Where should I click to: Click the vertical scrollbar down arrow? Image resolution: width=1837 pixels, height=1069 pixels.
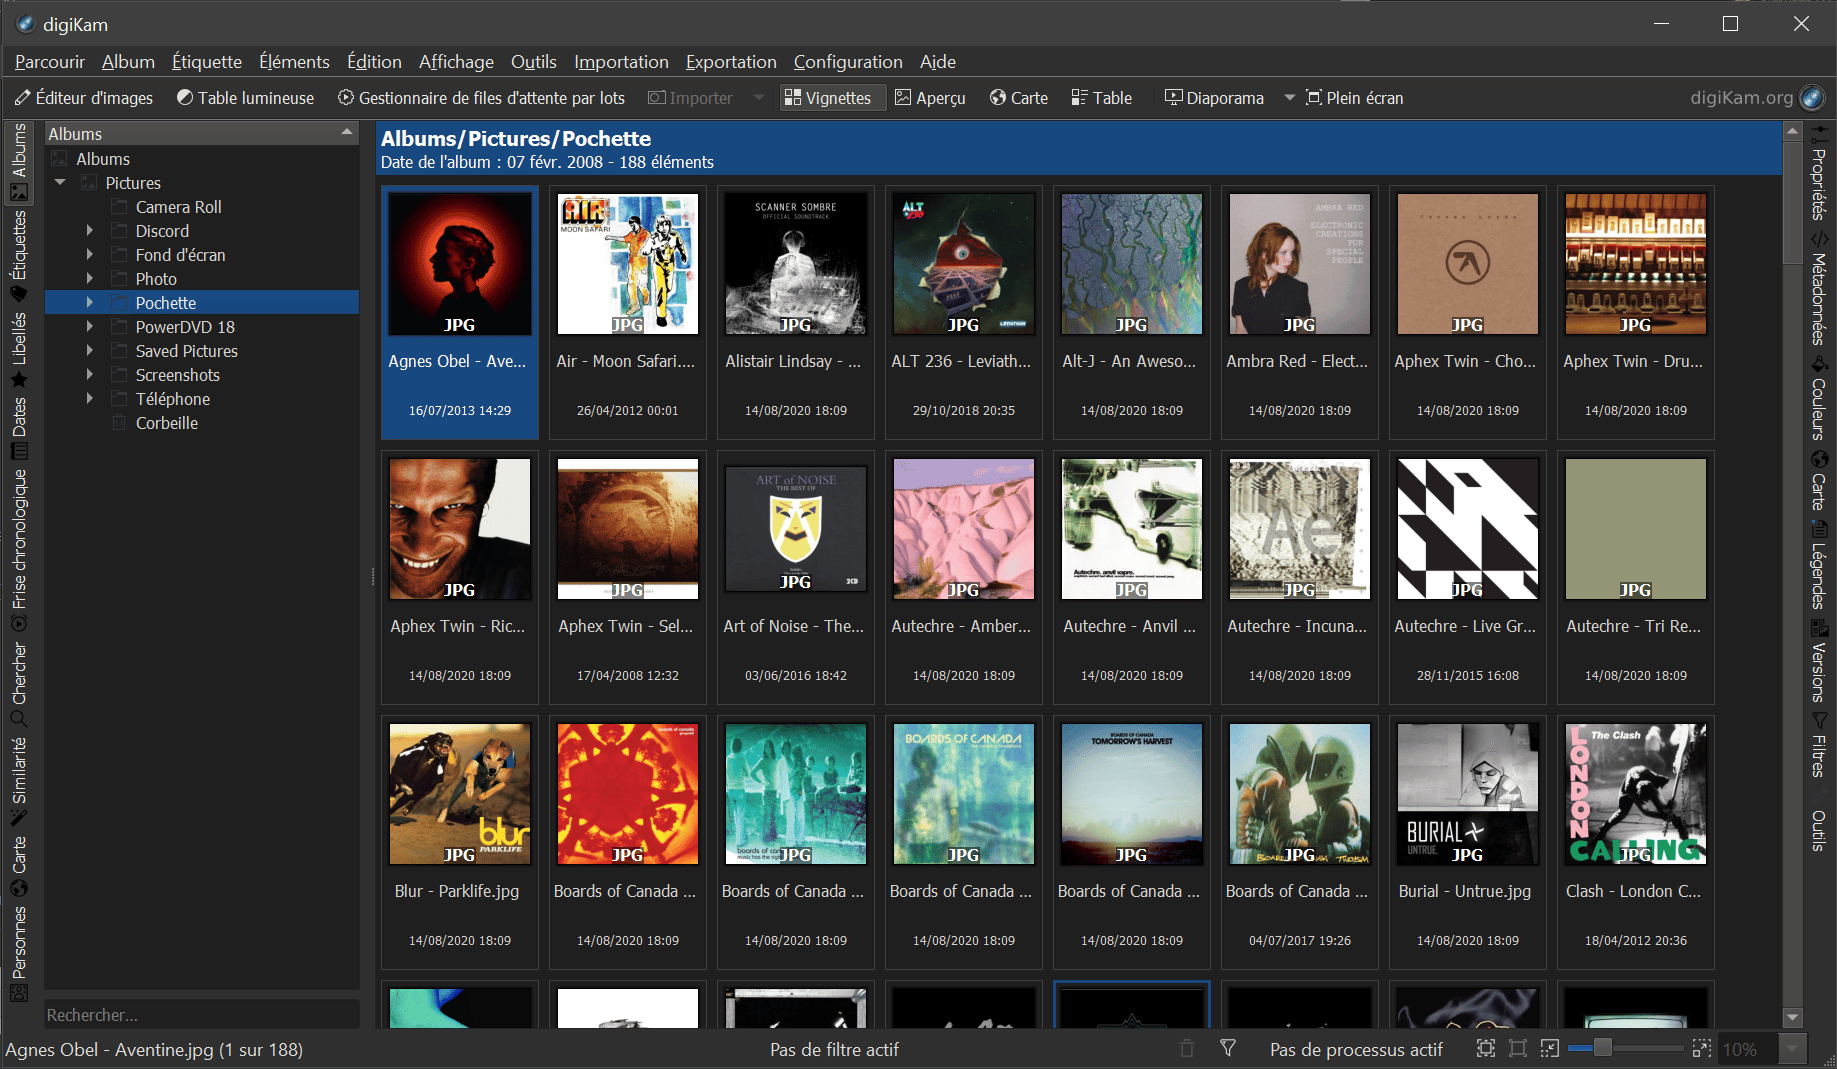[1792, 1018]
